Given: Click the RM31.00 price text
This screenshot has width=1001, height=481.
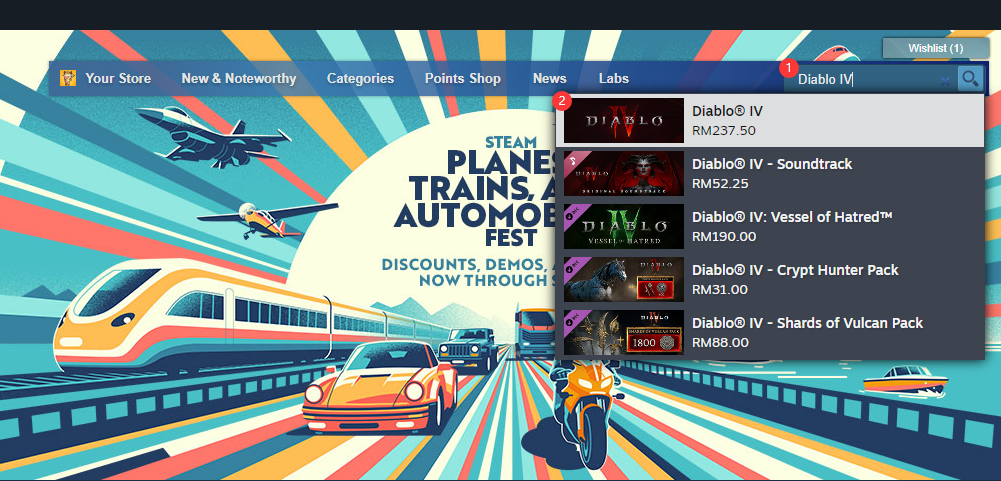Looking at the screenshot, I should [x=719, y=289].
